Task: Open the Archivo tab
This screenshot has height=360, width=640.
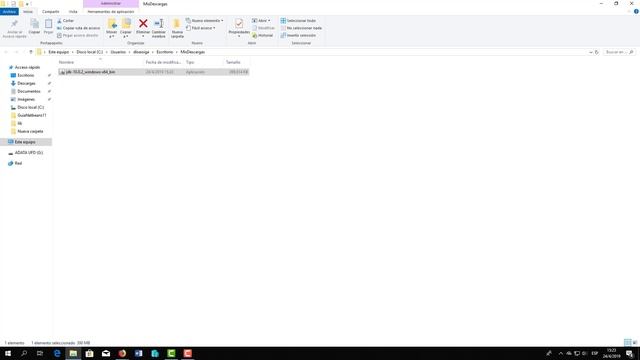Action: pos(9,11)
